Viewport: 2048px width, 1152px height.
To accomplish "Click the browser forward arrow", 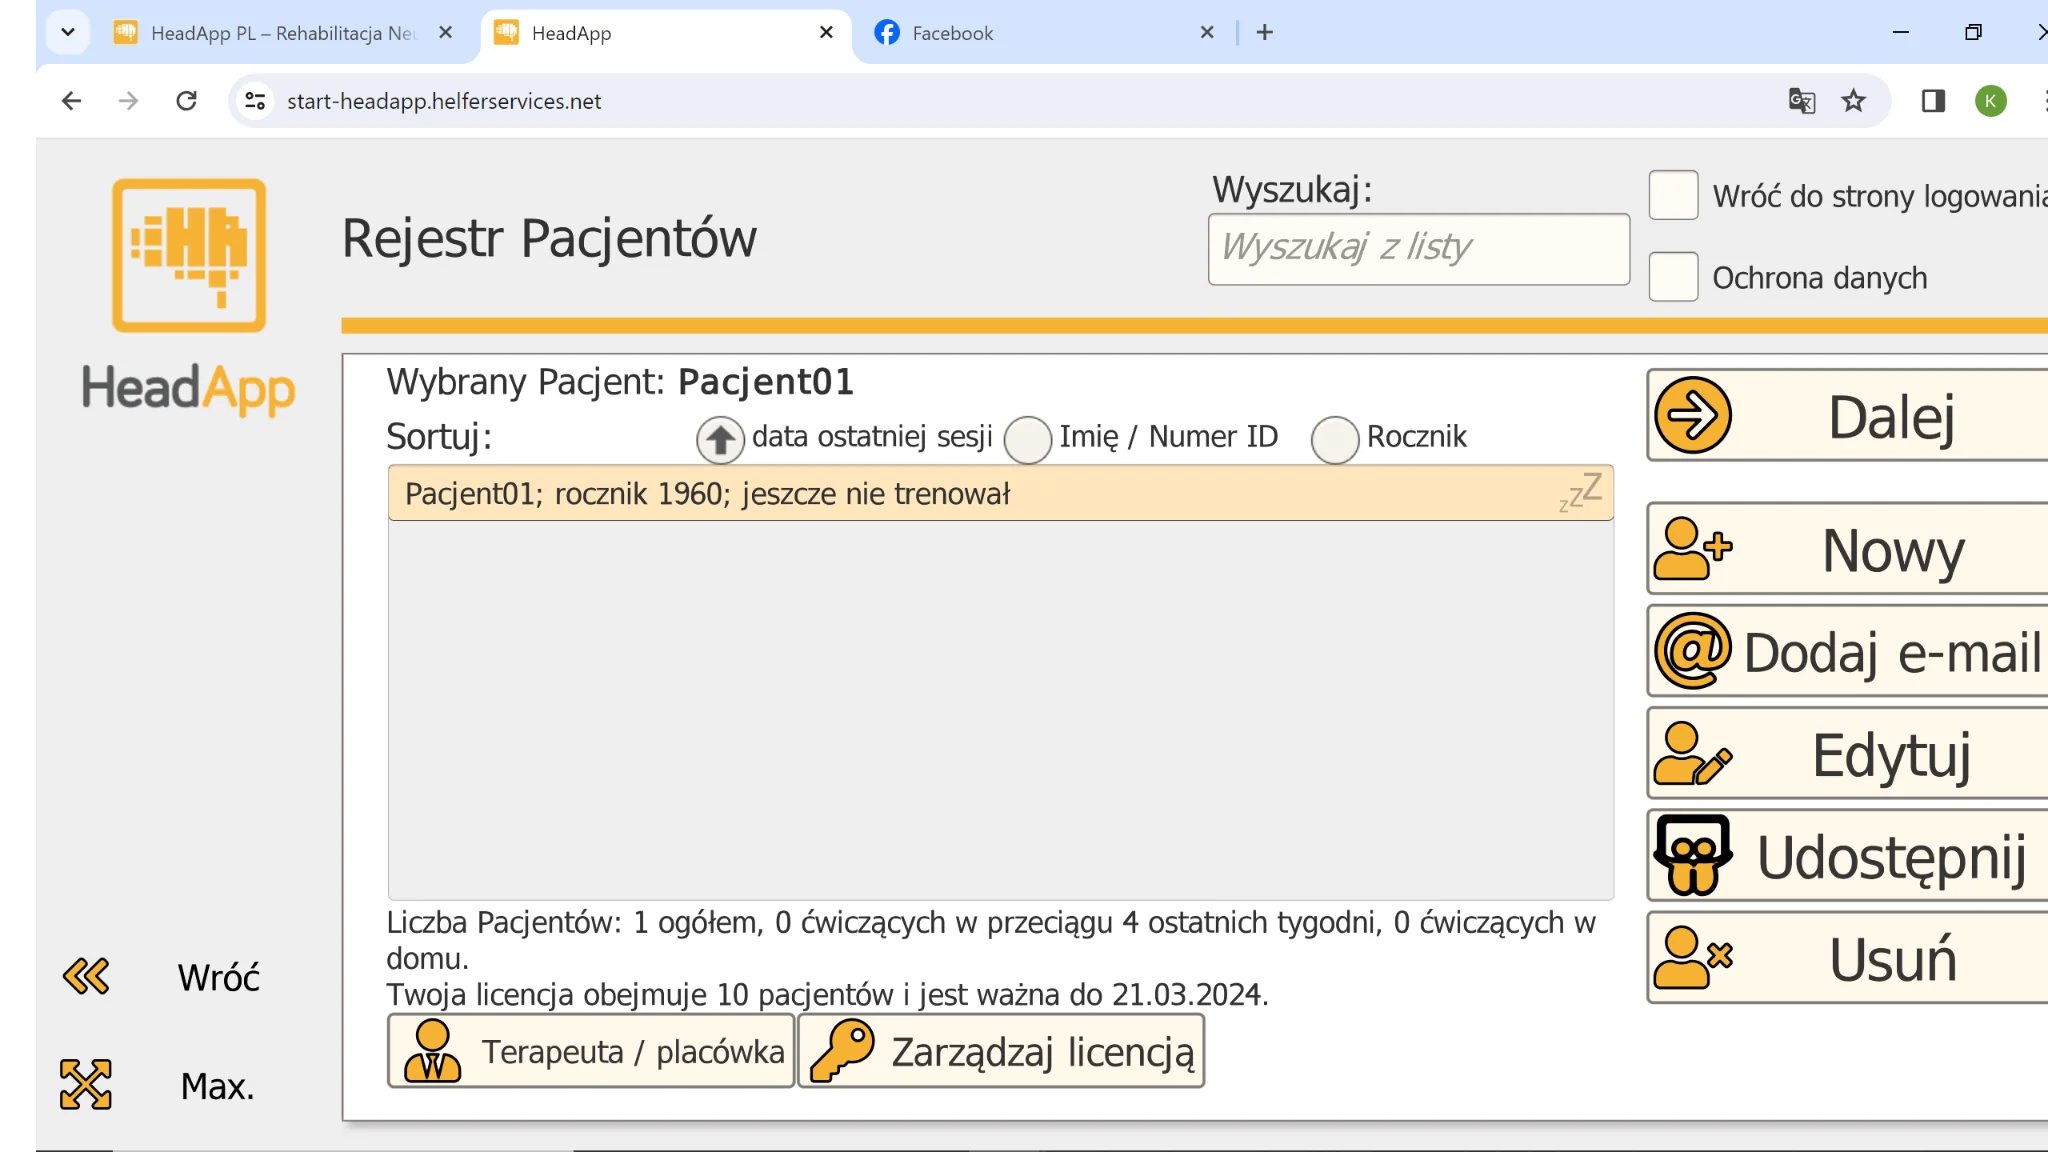I will point(128,101).
